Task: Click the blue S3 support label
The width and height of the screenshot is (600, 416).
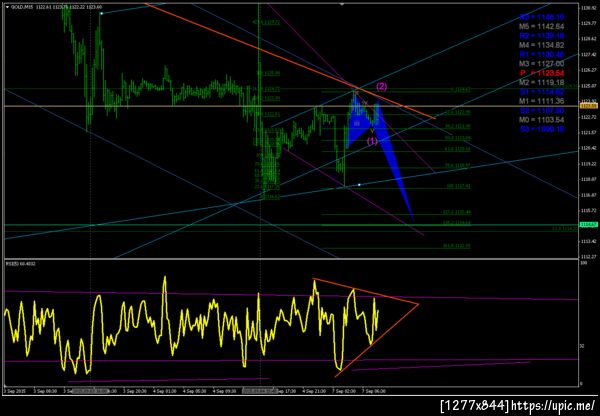Action: click(541, 129)
